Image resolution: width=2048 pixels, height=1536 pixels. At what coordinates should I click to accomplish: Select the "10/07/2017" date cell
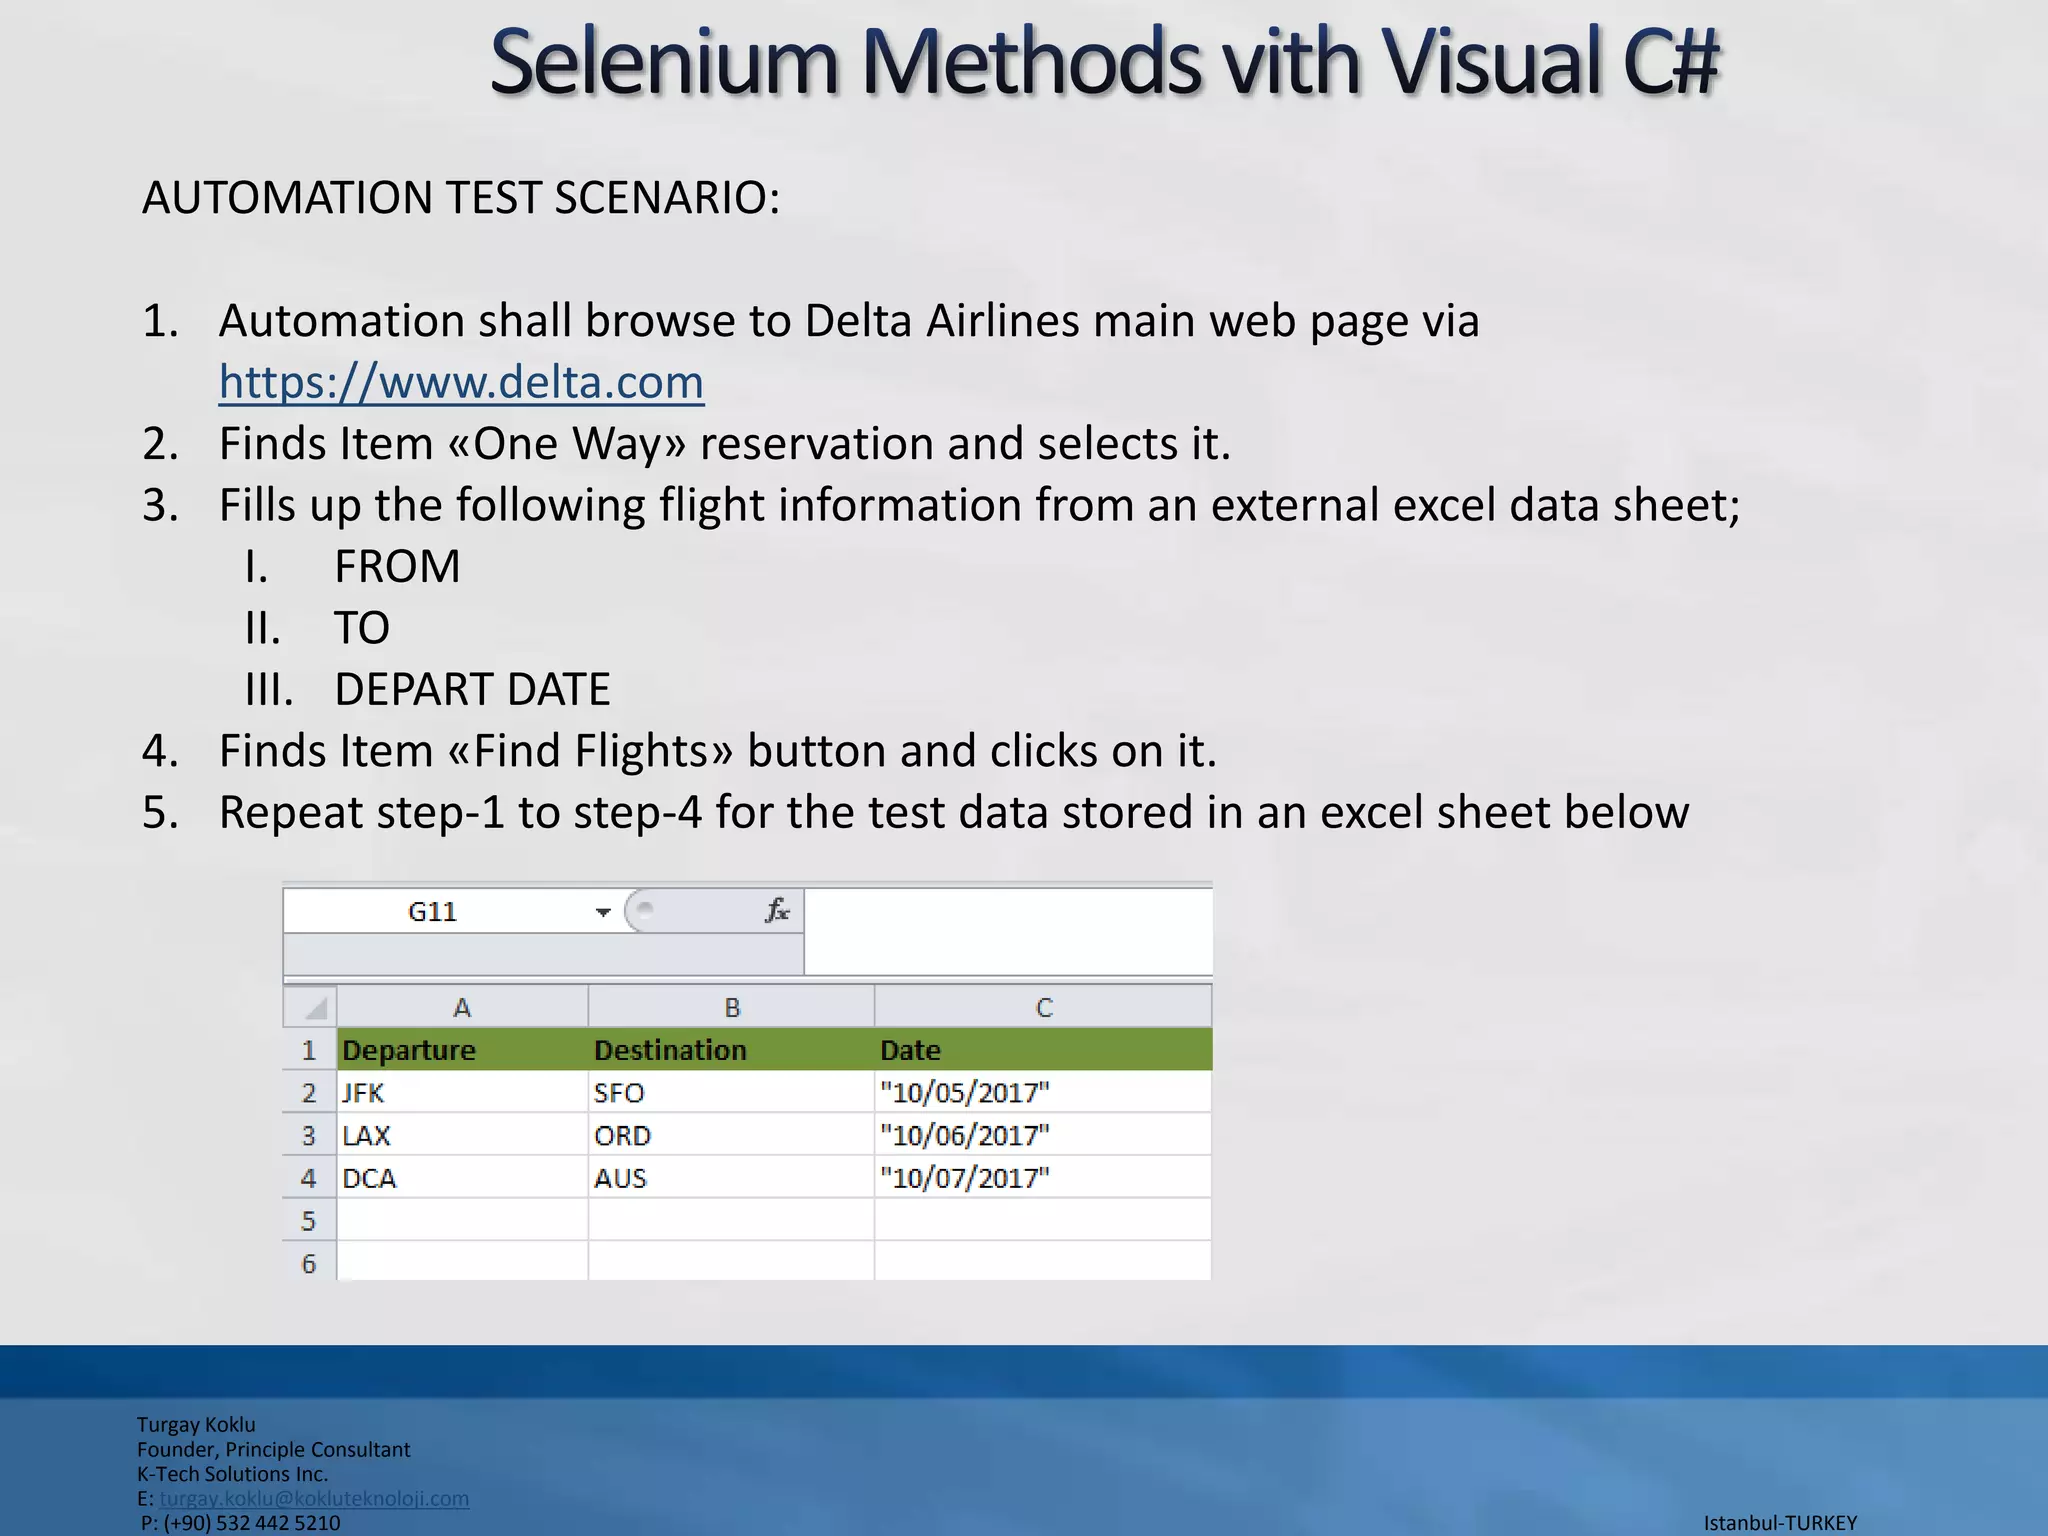point(1043,1178)
